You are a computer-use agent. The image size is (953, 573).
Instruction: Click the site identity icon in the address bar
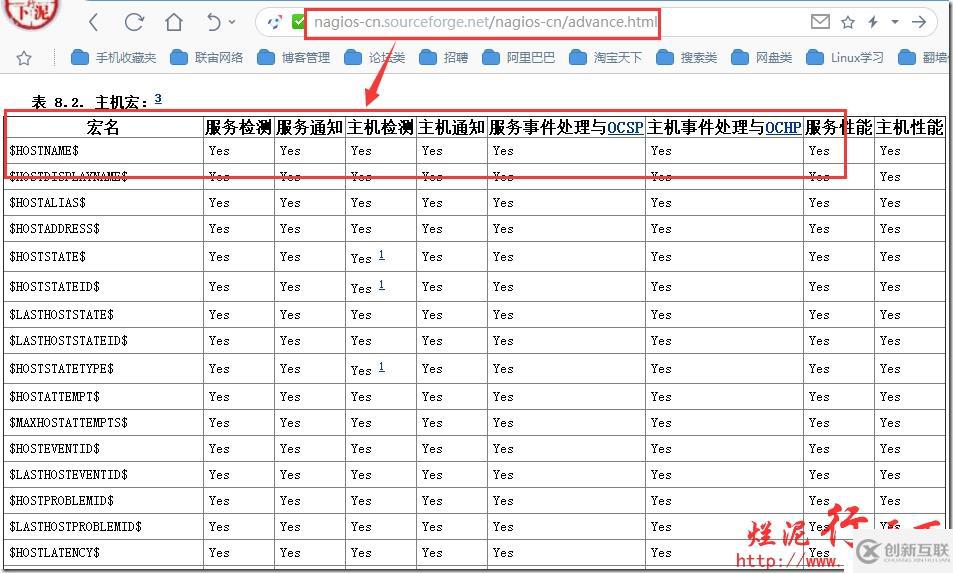click(x=274, y=22)
